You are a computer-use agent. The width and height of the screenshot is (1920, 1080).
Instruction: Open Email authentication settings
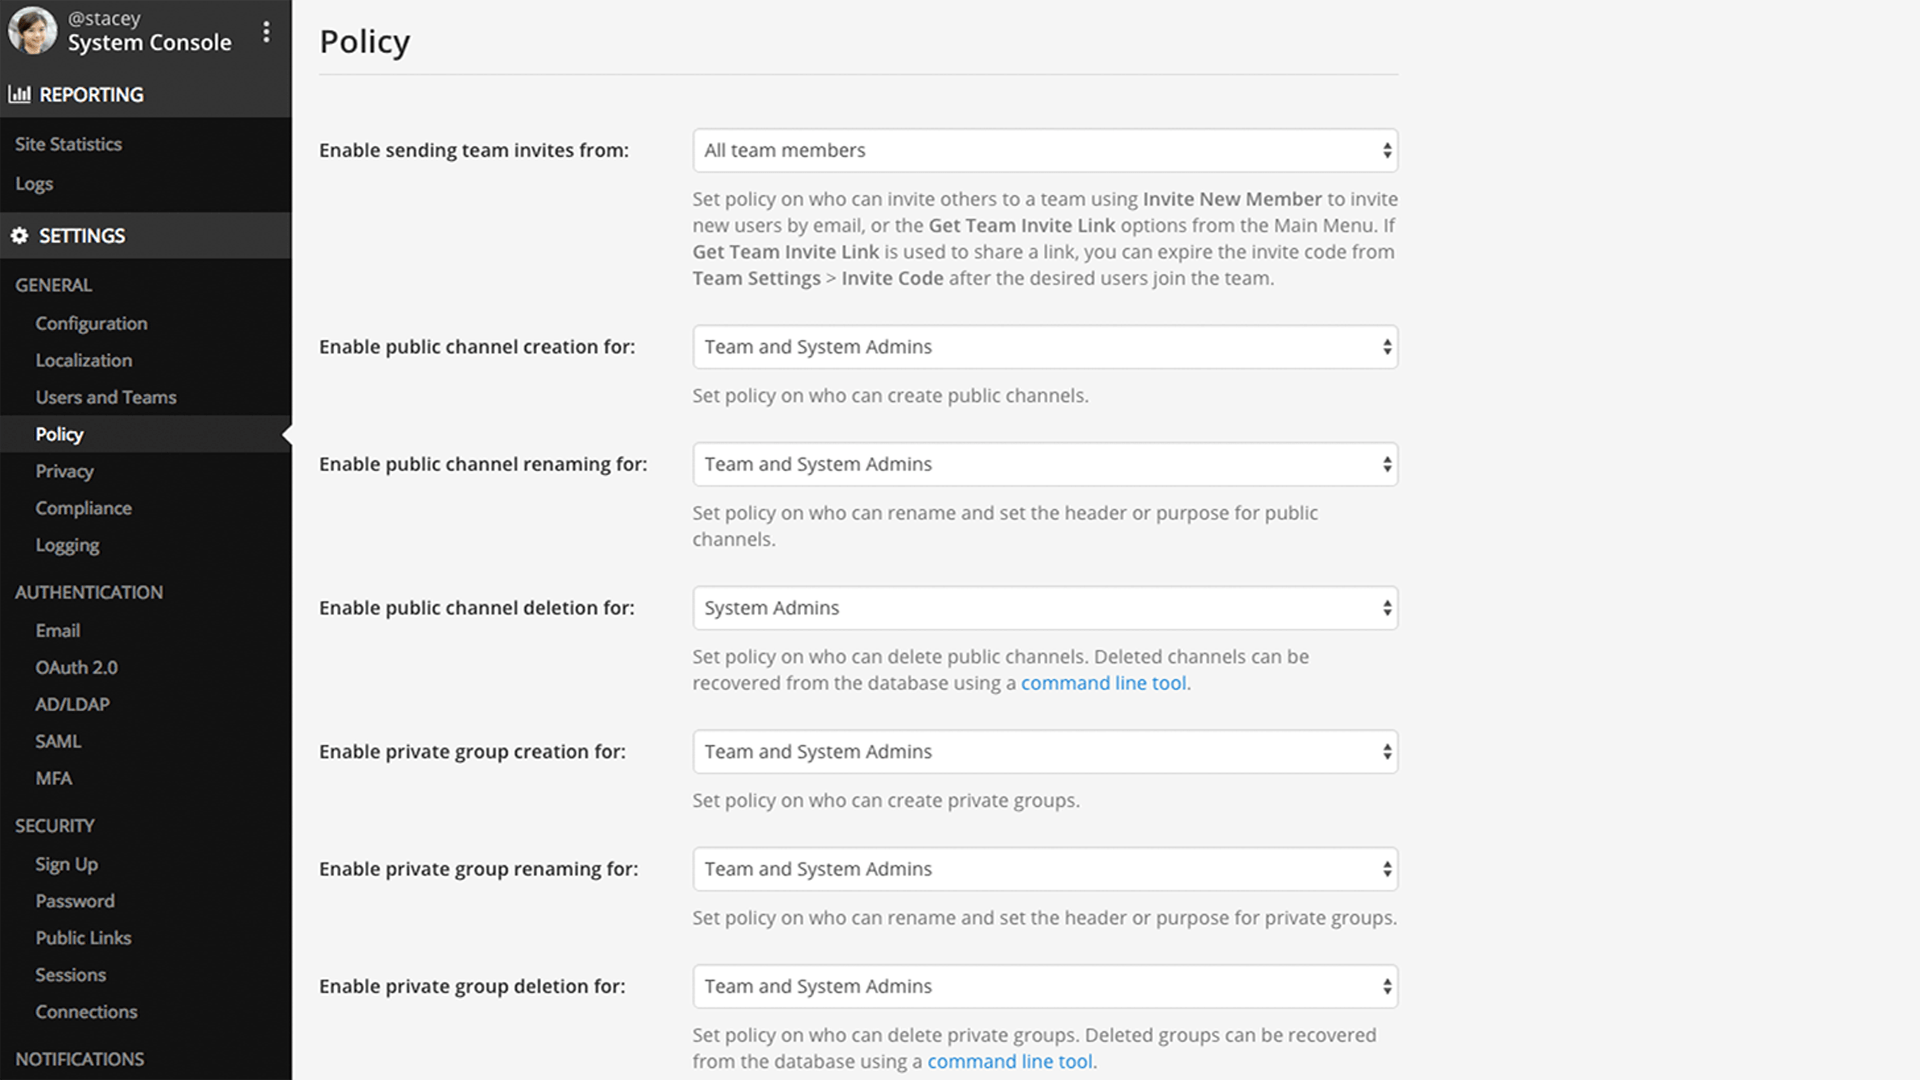[57, 630]
